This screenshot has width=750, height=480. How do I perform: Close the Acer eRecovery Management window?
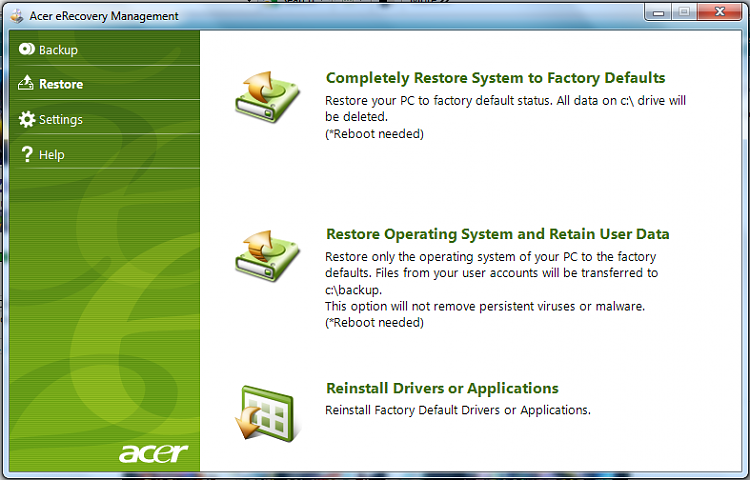(x=719, y=12)
